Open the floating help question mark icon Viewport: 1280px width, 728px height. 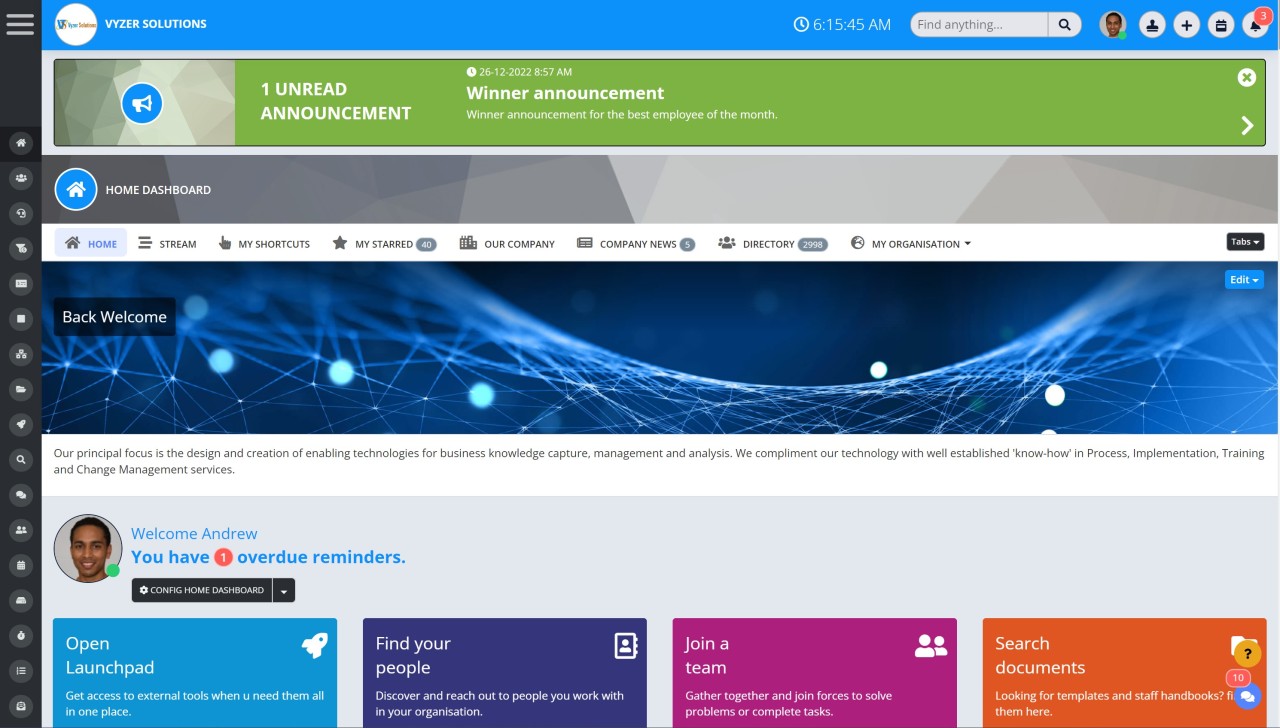(x=1246, y=653)
